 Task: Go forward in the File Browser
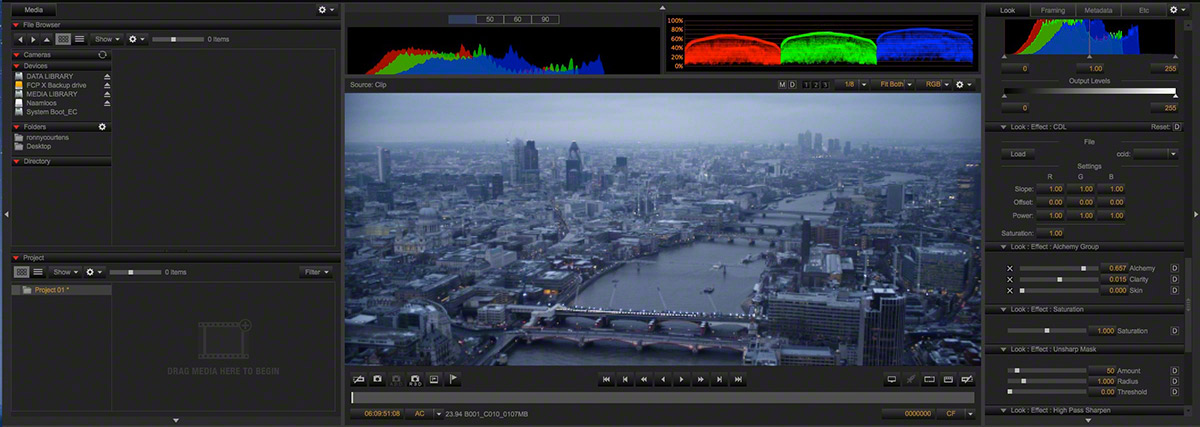click(x=34, y=38)
